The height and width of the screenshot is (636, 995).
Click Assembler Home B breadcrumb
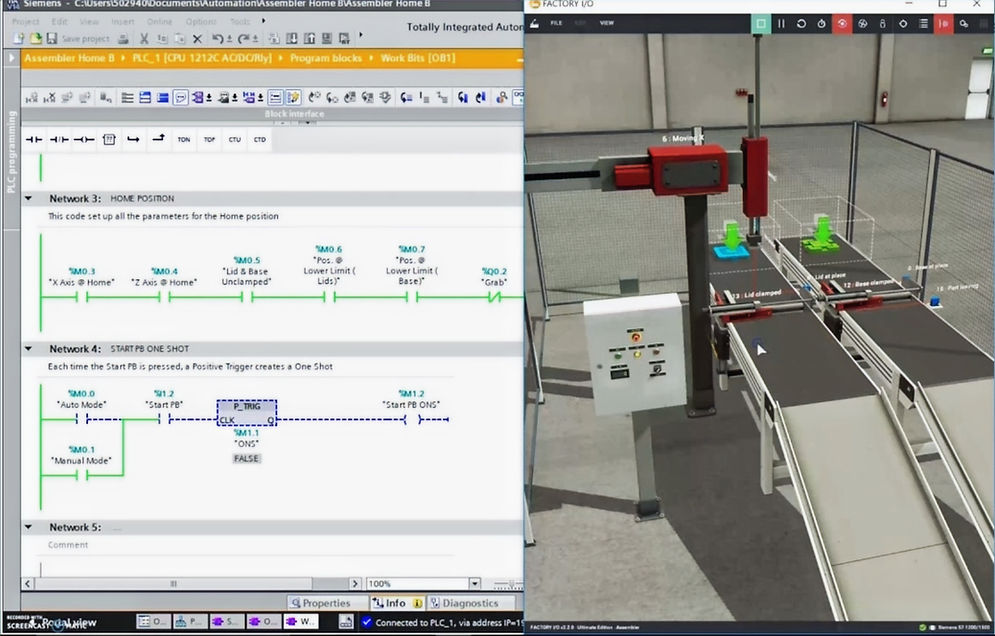pos(70,58)
